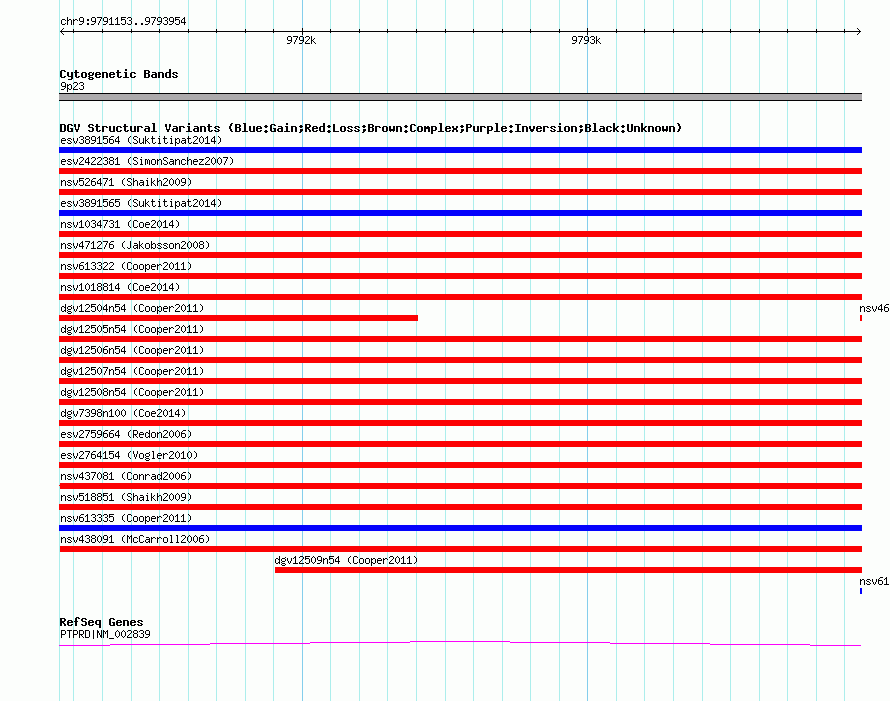Click the RefSeq Genes track title

pyautogui.click(x=101, y=622)
